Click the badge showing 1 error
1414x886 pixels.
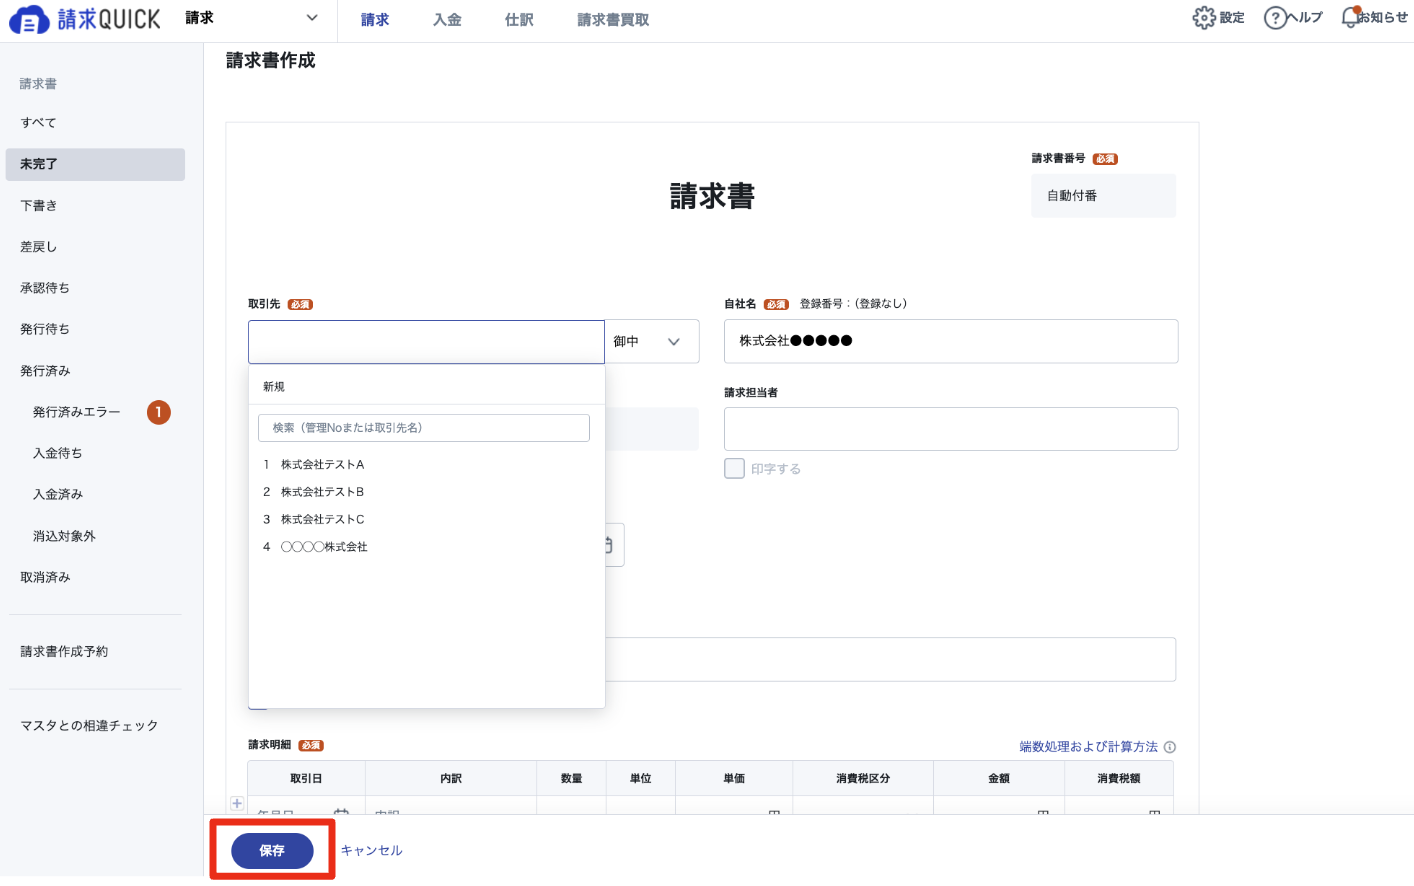coord(159,412)
